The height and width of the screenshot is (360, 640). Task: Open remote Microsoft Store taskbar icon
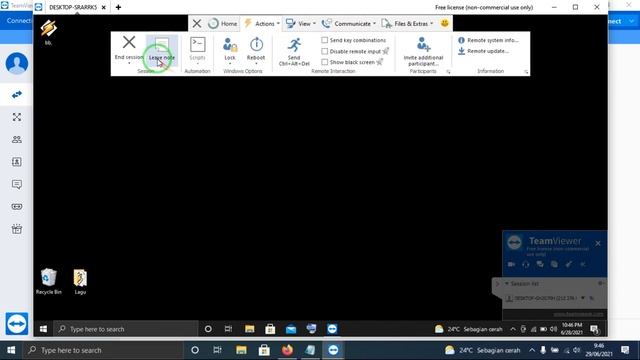click(x=270, y=329)
